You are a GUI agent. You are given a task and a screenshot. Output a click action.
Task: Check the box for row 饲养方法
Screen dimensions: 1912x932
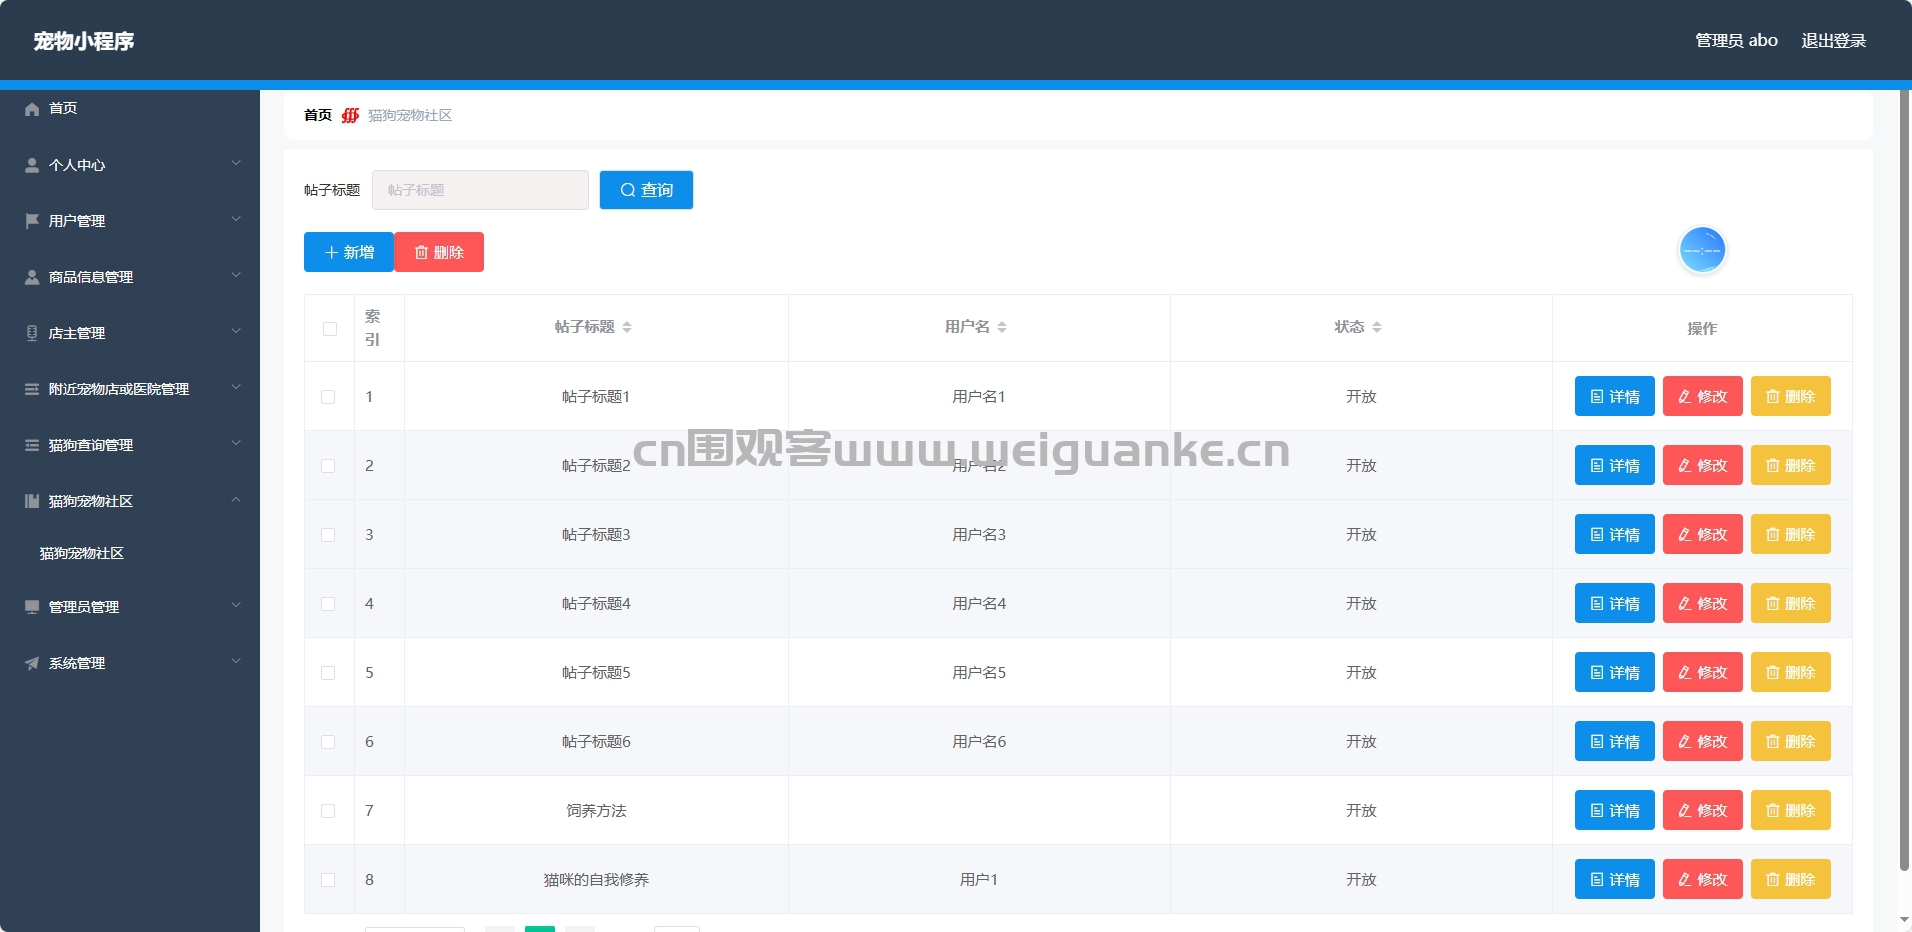coord(328,811)
